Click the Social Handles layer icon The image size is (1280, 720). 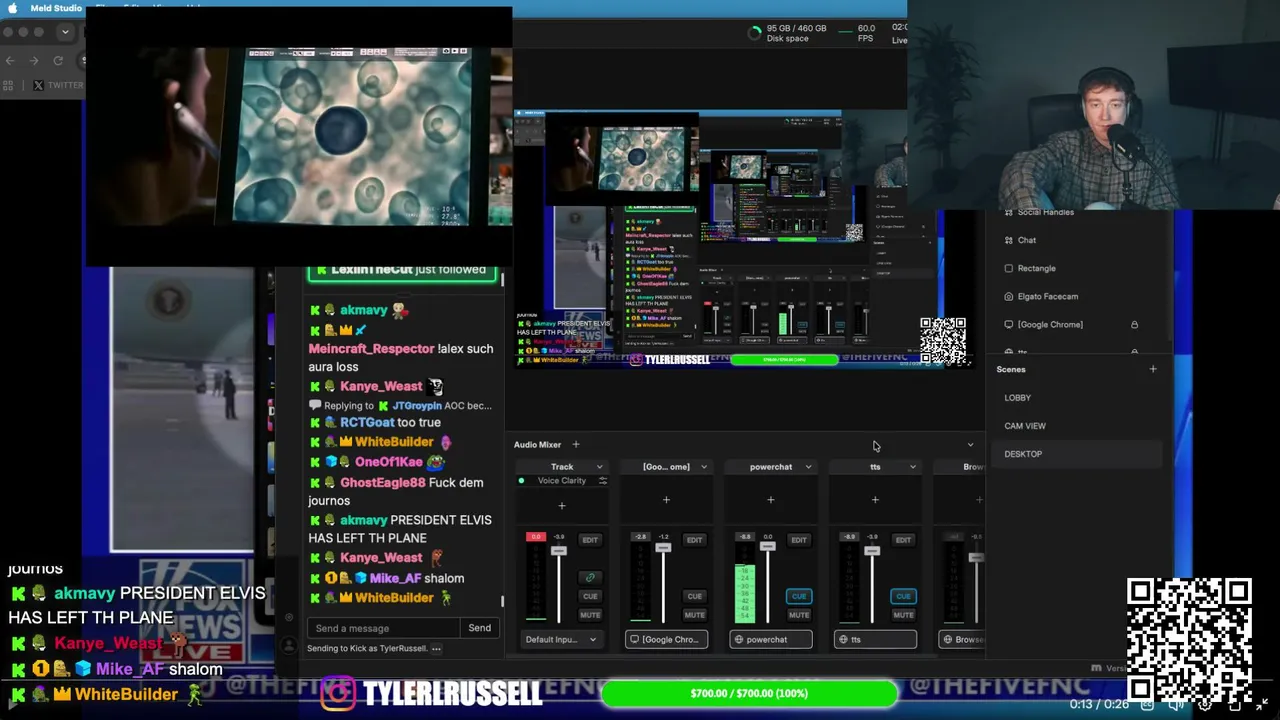pyautogui.click(x=1008, y=212)
